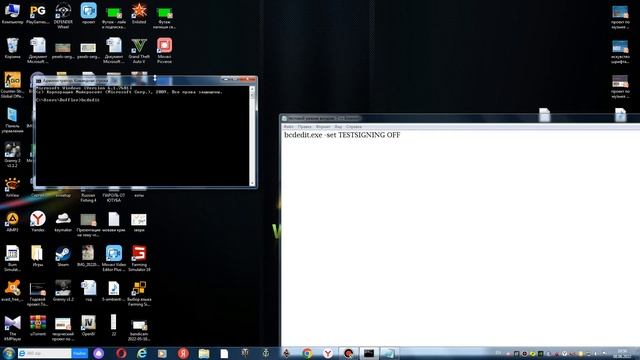Launch the Yandex browser desktop shortcut
Screen dimensions: 640x360
coord(38,222)
